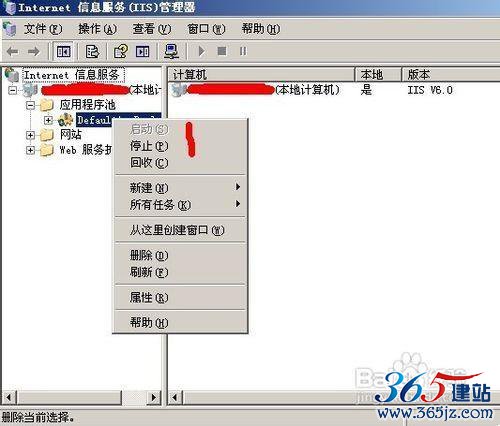Click left pane horizontal scrollbar right arrow

pos(154,397)
